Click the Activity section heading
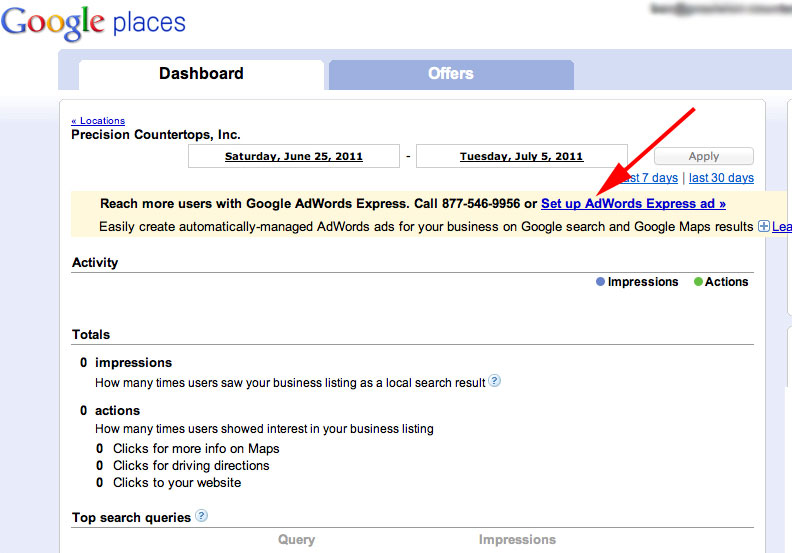Screen dimensions: 792x553 point(95,263)
